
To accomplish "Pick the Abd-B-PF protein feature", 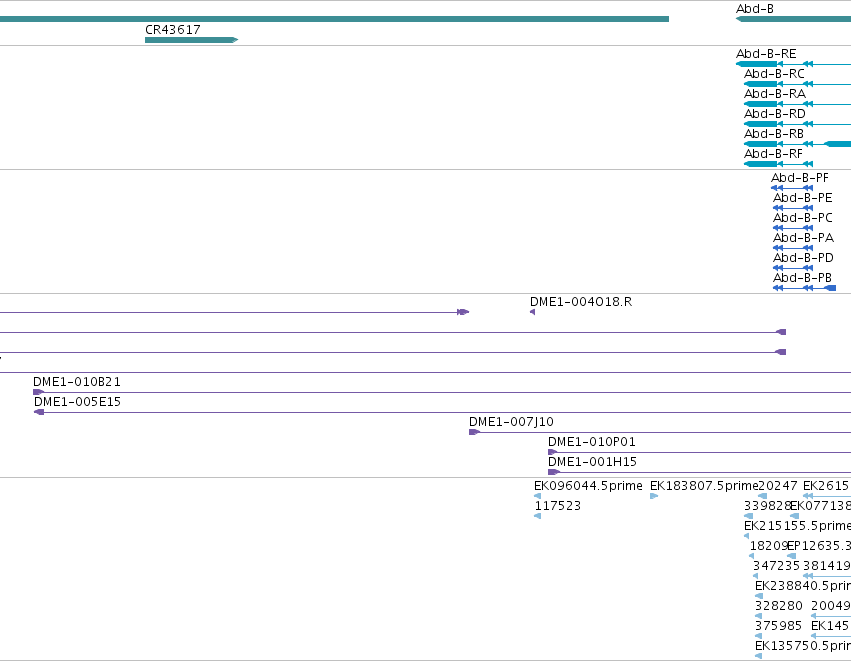I will click(x=792, y=188).
